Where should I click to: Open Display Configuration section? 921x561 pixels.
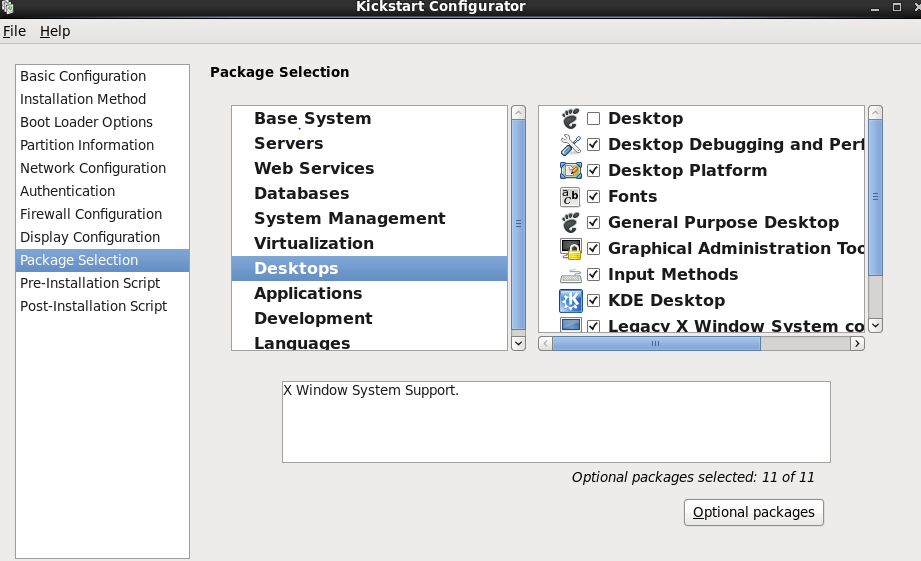click(x=102, y=237)
